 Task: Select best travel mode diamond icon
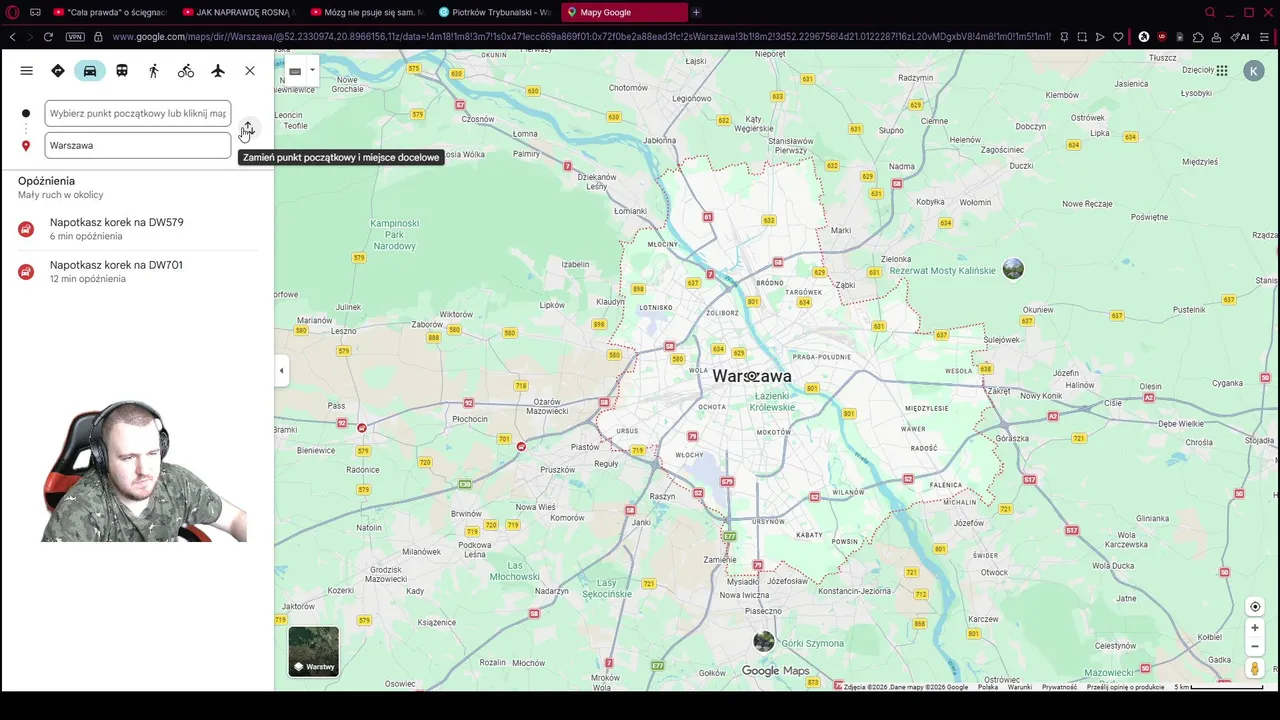click(58, 71)
